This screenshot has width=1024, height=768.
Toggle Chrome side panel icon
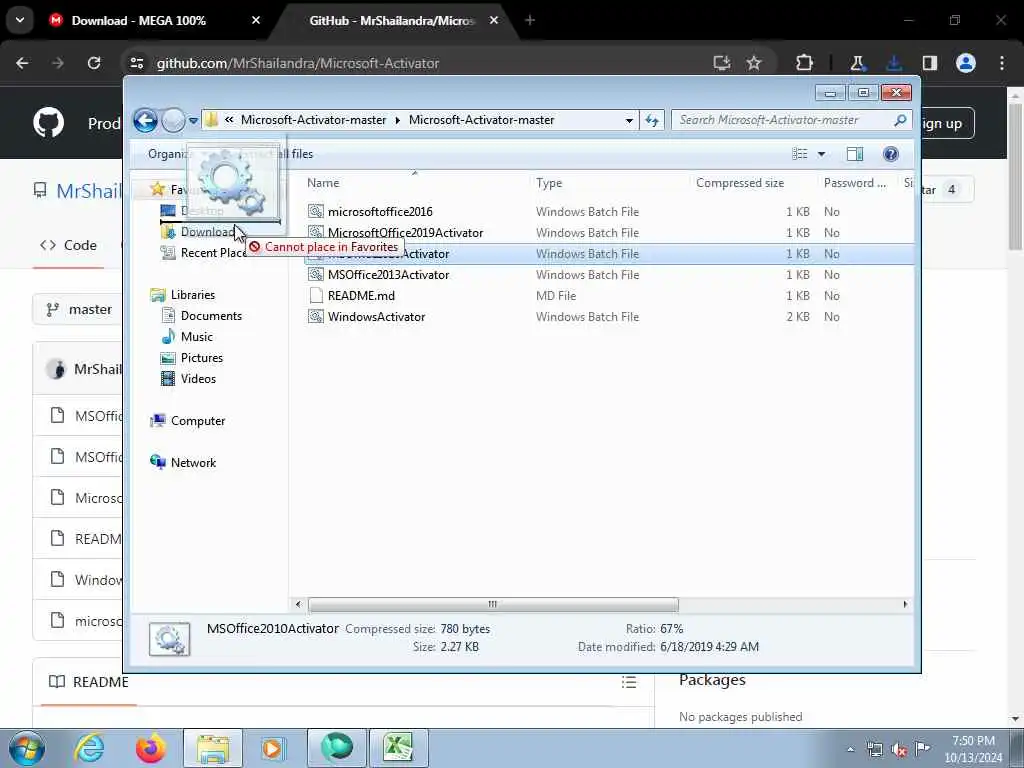point(930,63)
